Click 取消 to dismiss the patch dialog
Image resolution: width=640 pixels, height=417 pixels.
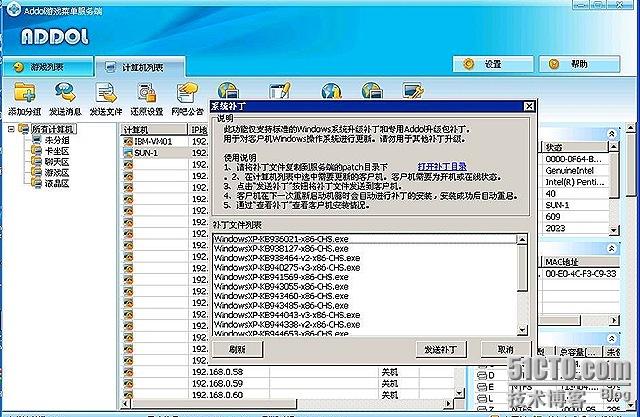pos(506,349)
